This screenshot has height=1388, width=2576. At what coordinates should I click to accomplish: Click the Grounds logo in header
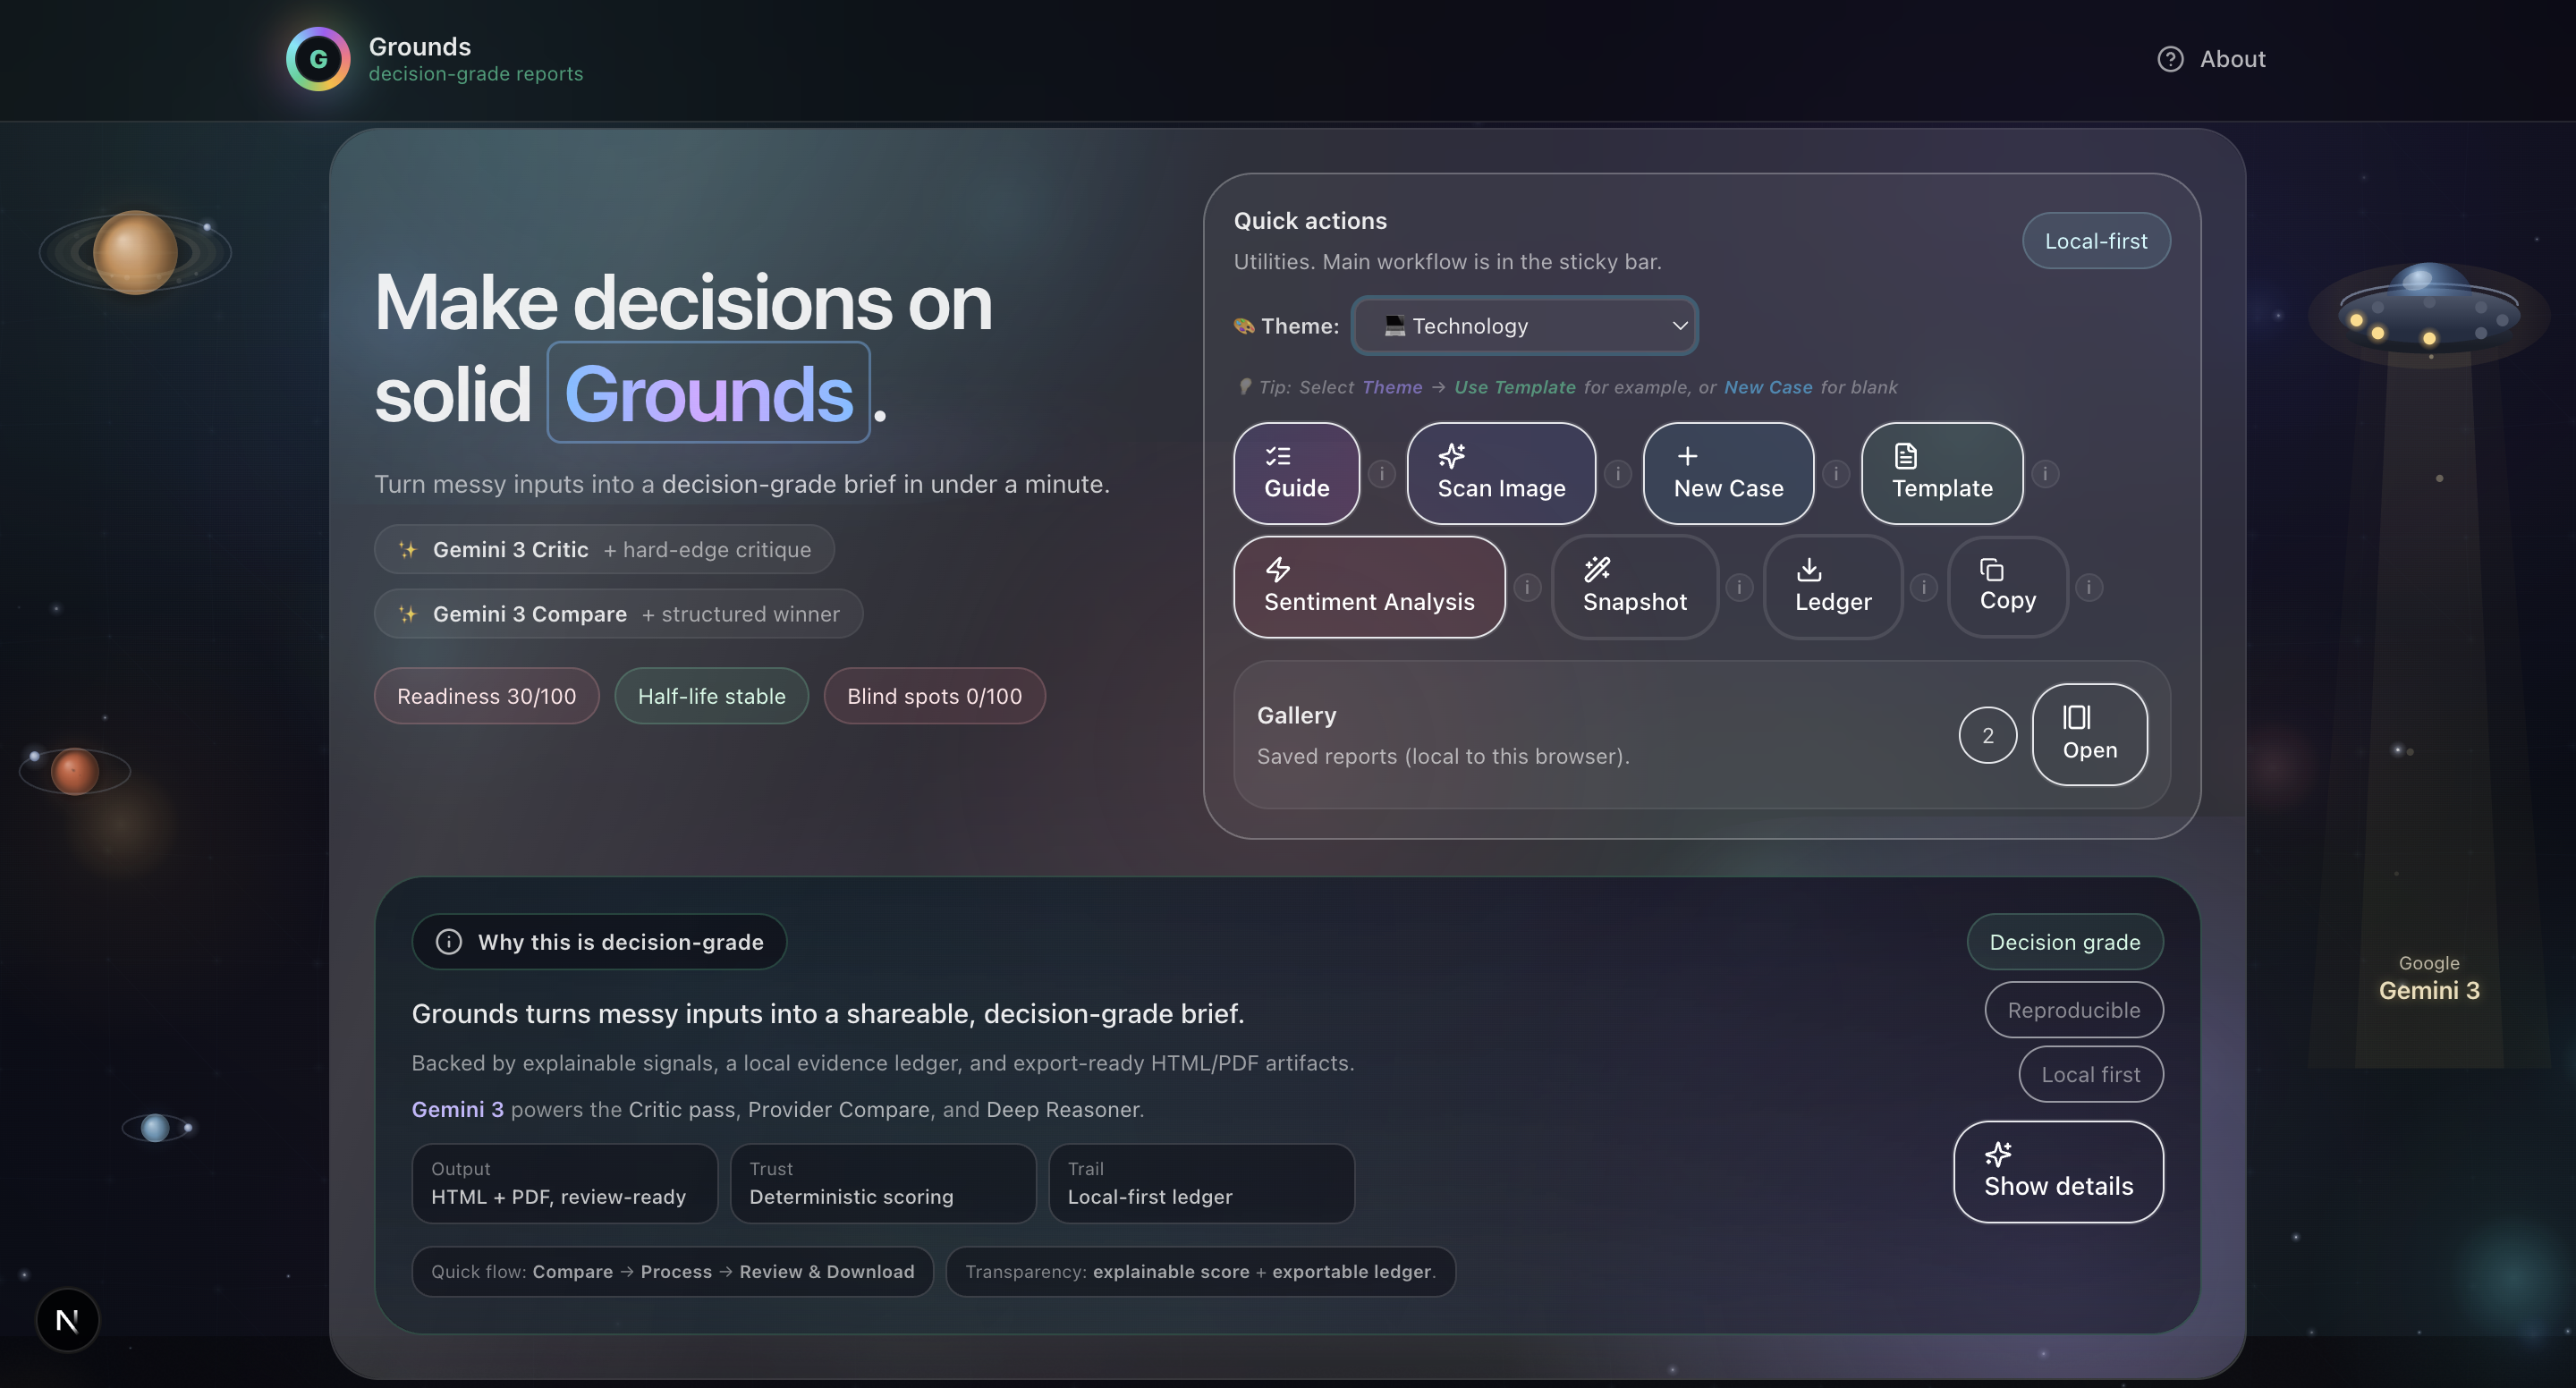(318, 59)
